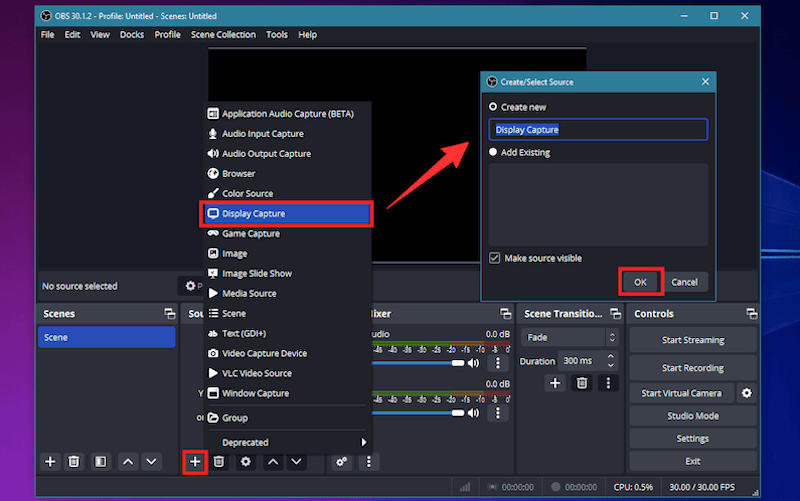Open transition properties three-dot menu

tap(608, 383)
